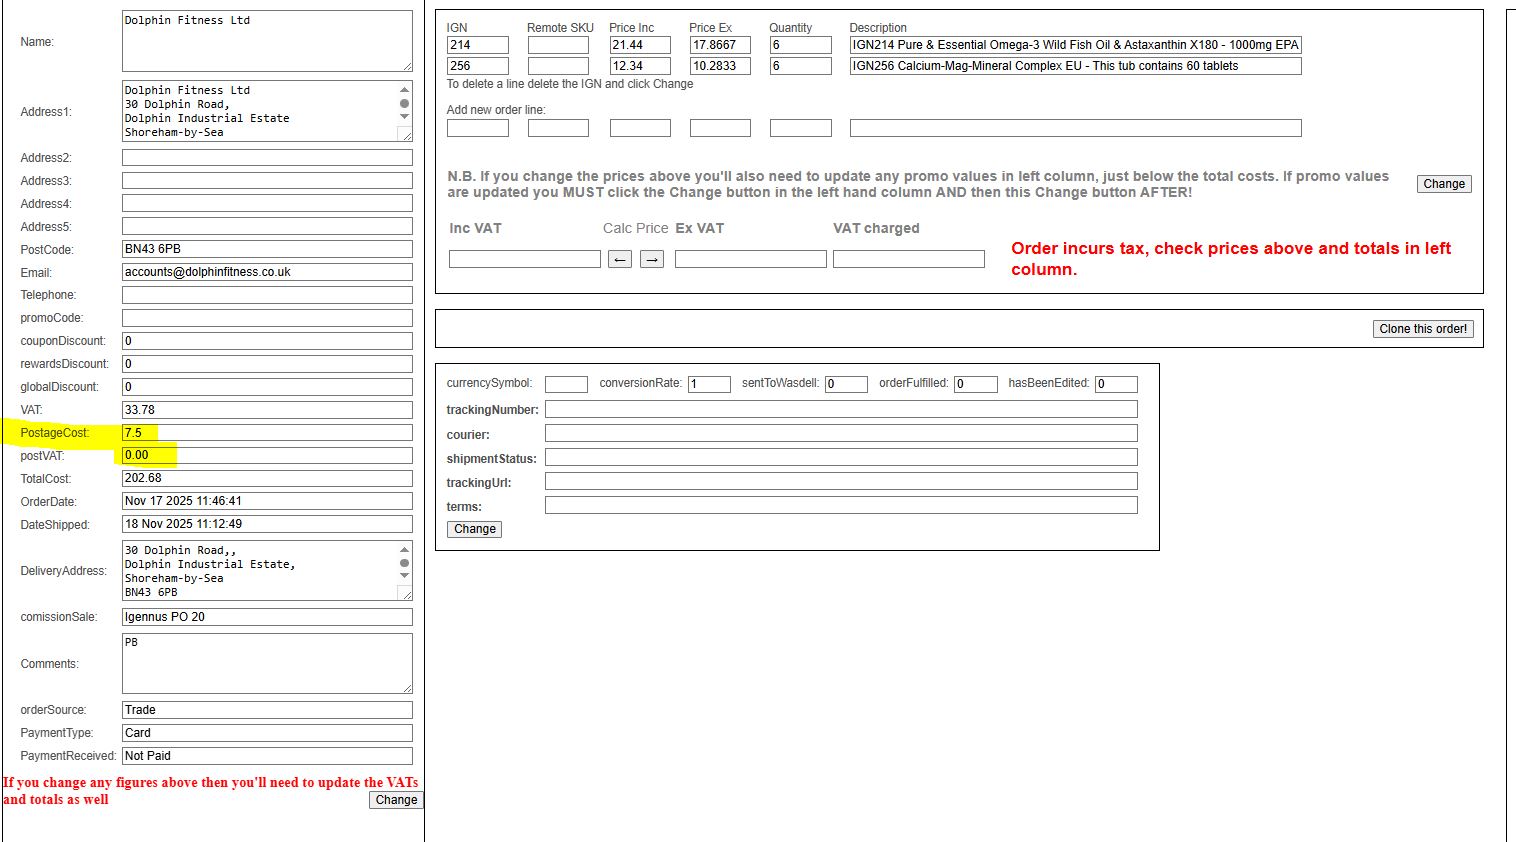Screen dimensions: 1516x842
Task: Click the Inc VAT calculator input
Action: pos(524,259)
